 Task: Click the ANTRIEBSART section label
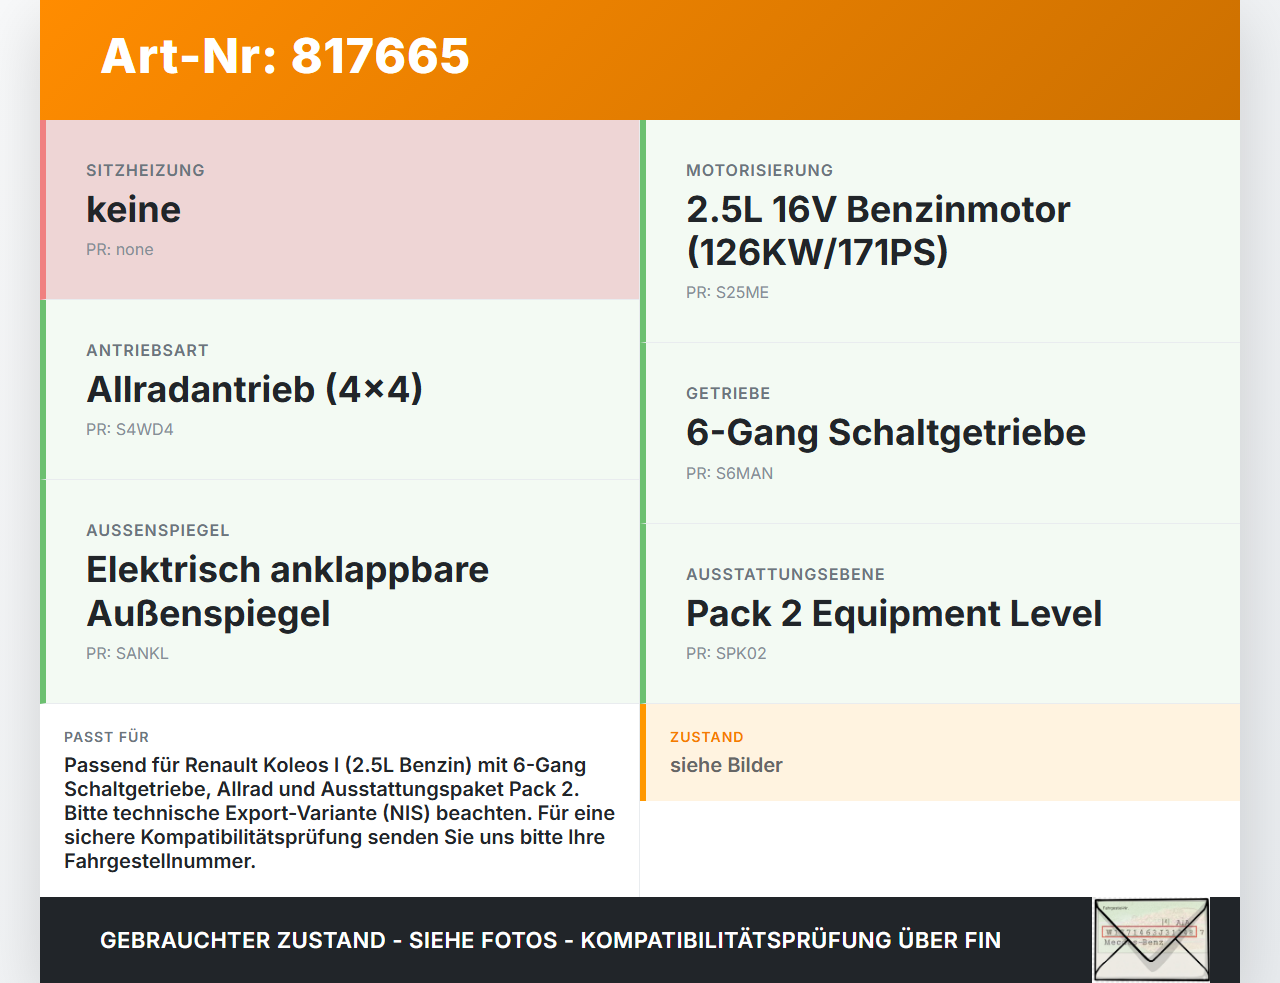point(147,351)
